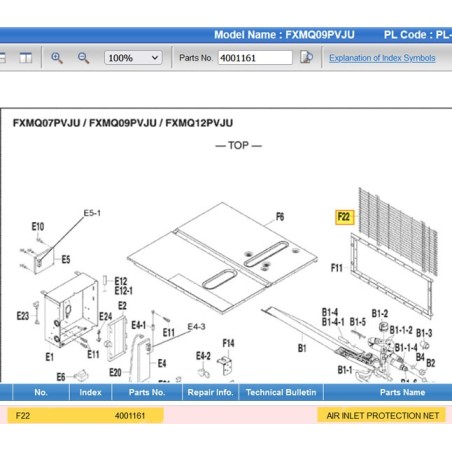This screenshot has height=452, width=452.
Task: Select the highlighted F22 label in diagram
Action: coord(344,217)
